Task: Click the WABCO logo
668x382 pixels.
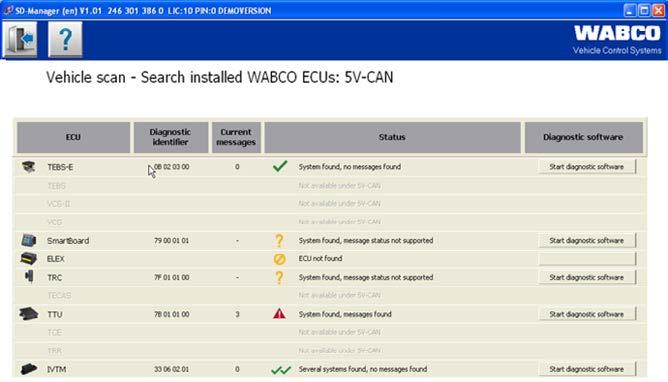Action: [x=617, y=33]
